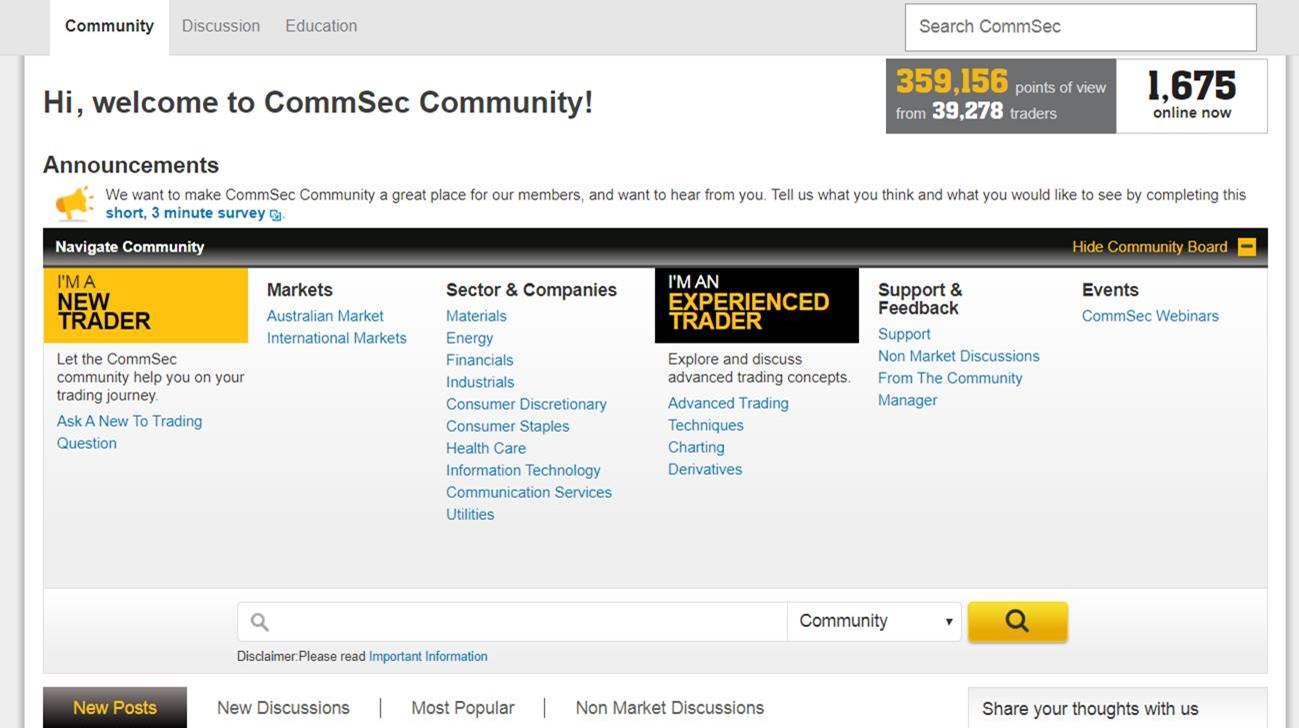
Task: Go to International Markets
Action: click(336, 338)
